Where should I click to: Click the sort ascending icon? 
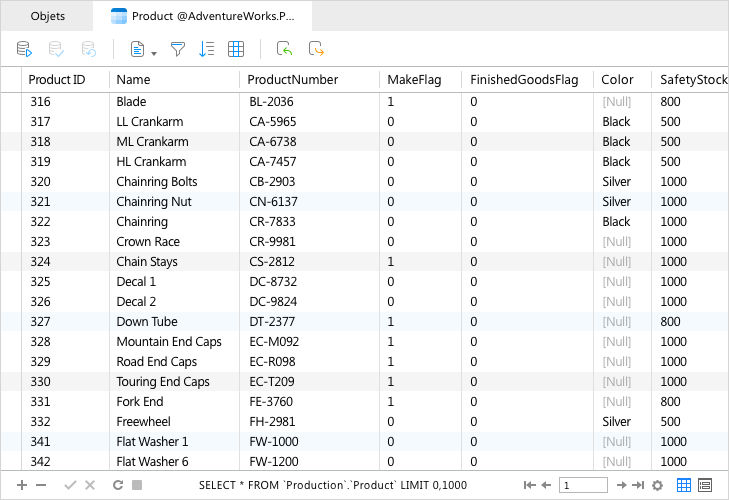[206, 49]
